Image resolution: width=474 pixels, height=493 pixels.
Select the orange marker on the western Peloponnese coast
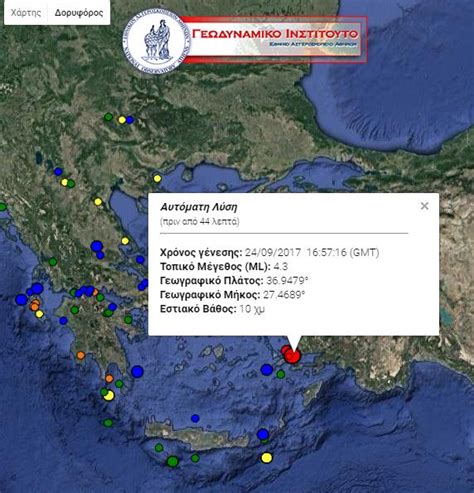(81, 355)
